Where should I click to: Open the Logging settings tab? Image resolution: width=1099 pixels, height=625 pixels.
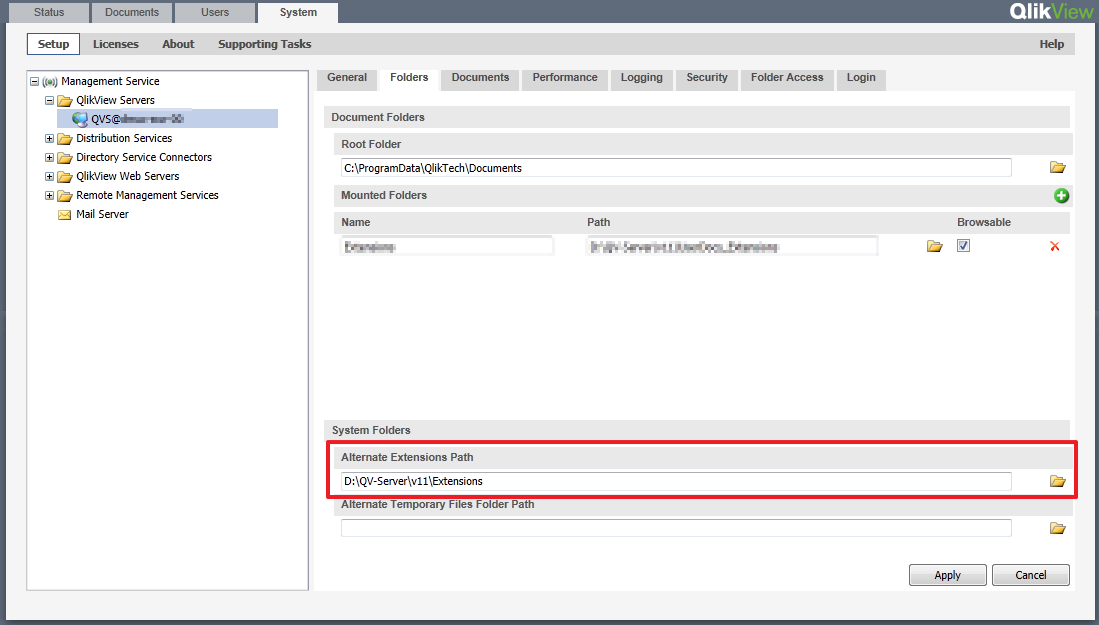point(641,78)
